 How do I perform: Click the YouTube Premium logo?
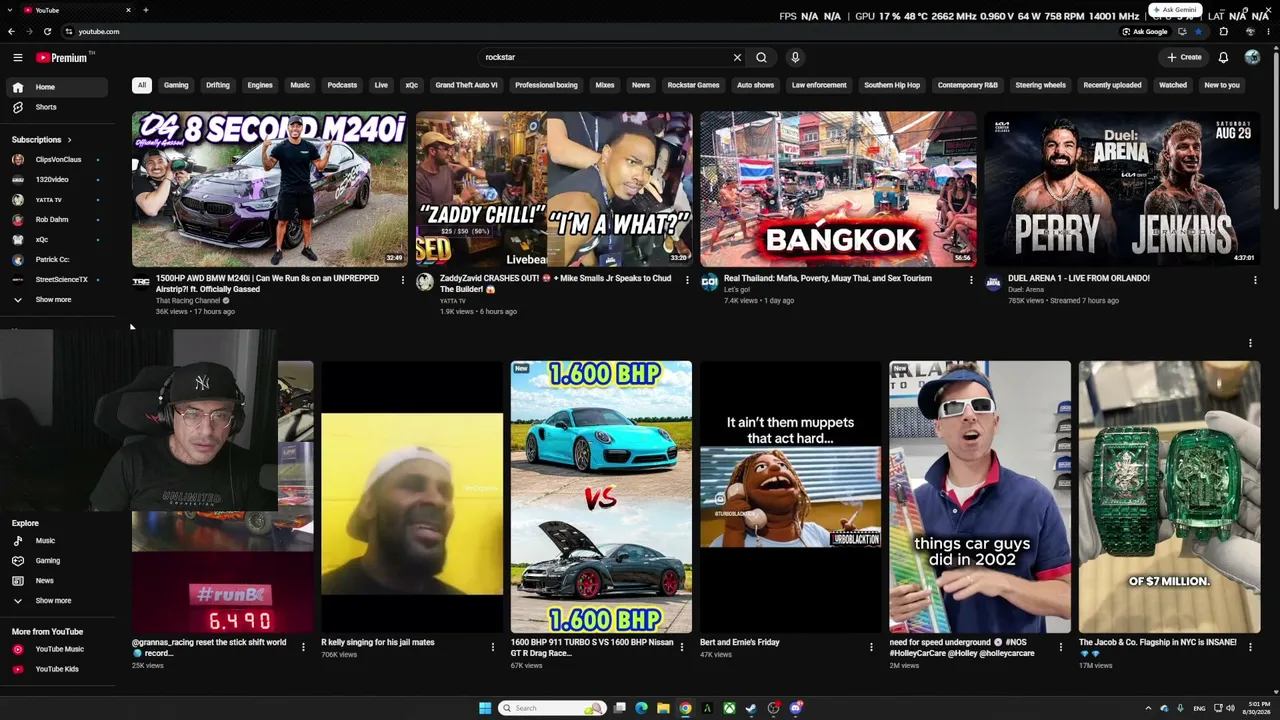click(x=64, y=58)
